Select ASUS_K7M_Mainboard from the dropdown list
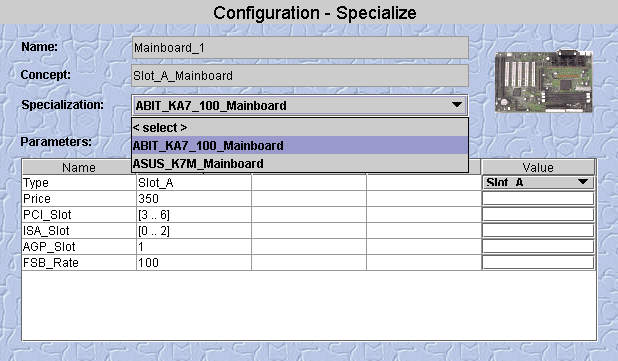This screenshot has height=361, width=618. tap(300, 163)
